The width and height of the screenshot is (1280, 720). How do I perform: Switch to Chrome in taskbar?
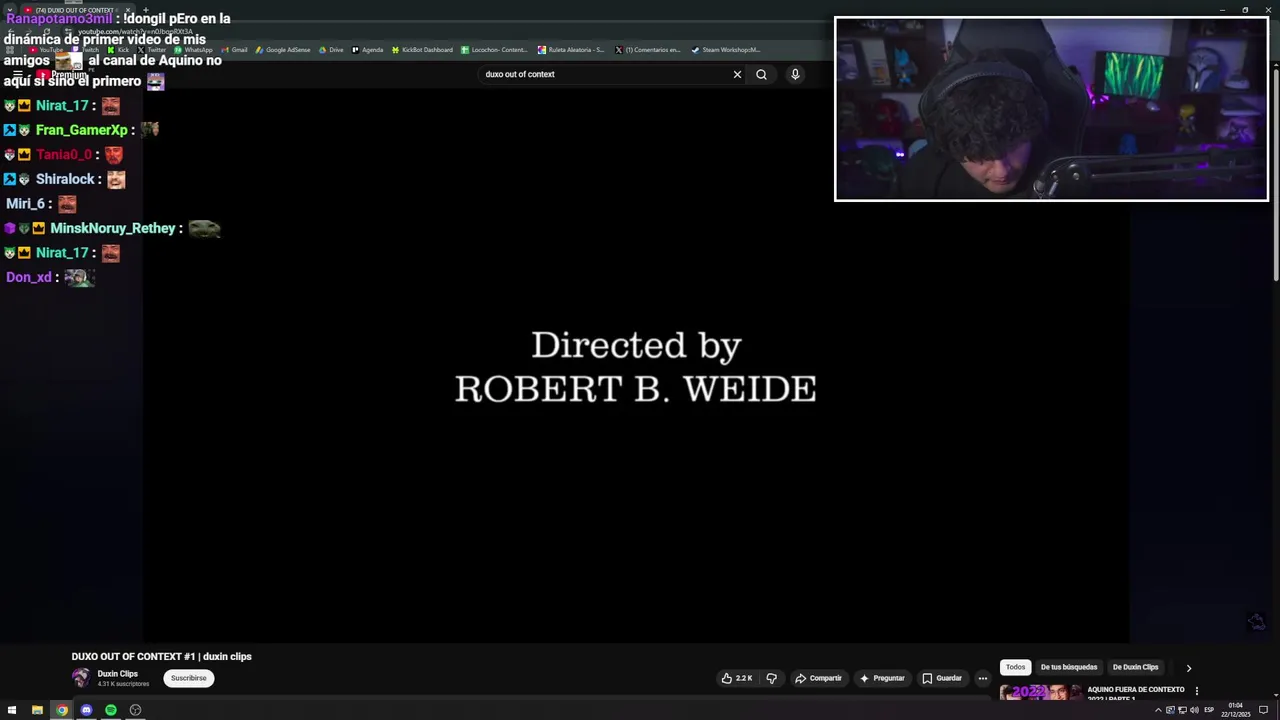click(62, 710)
